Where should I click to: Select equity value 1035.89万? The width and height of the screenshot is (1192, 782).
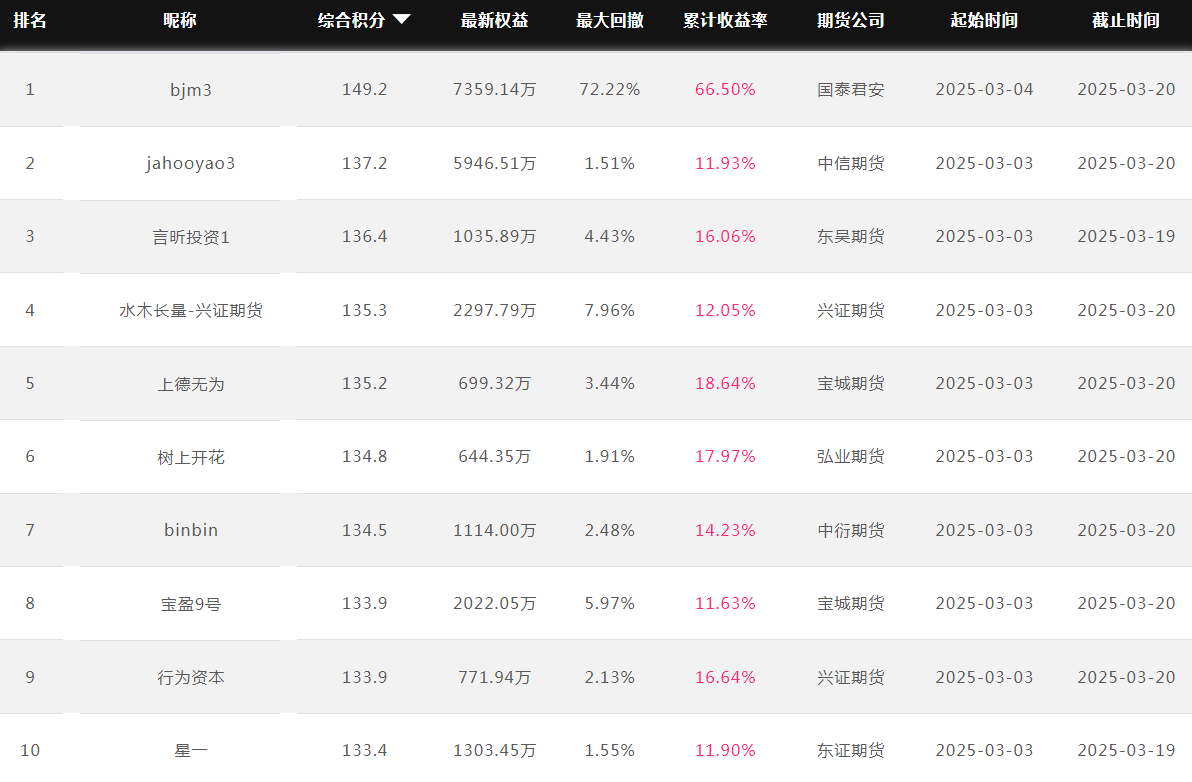pyautogui.click(x=494, y=236)
